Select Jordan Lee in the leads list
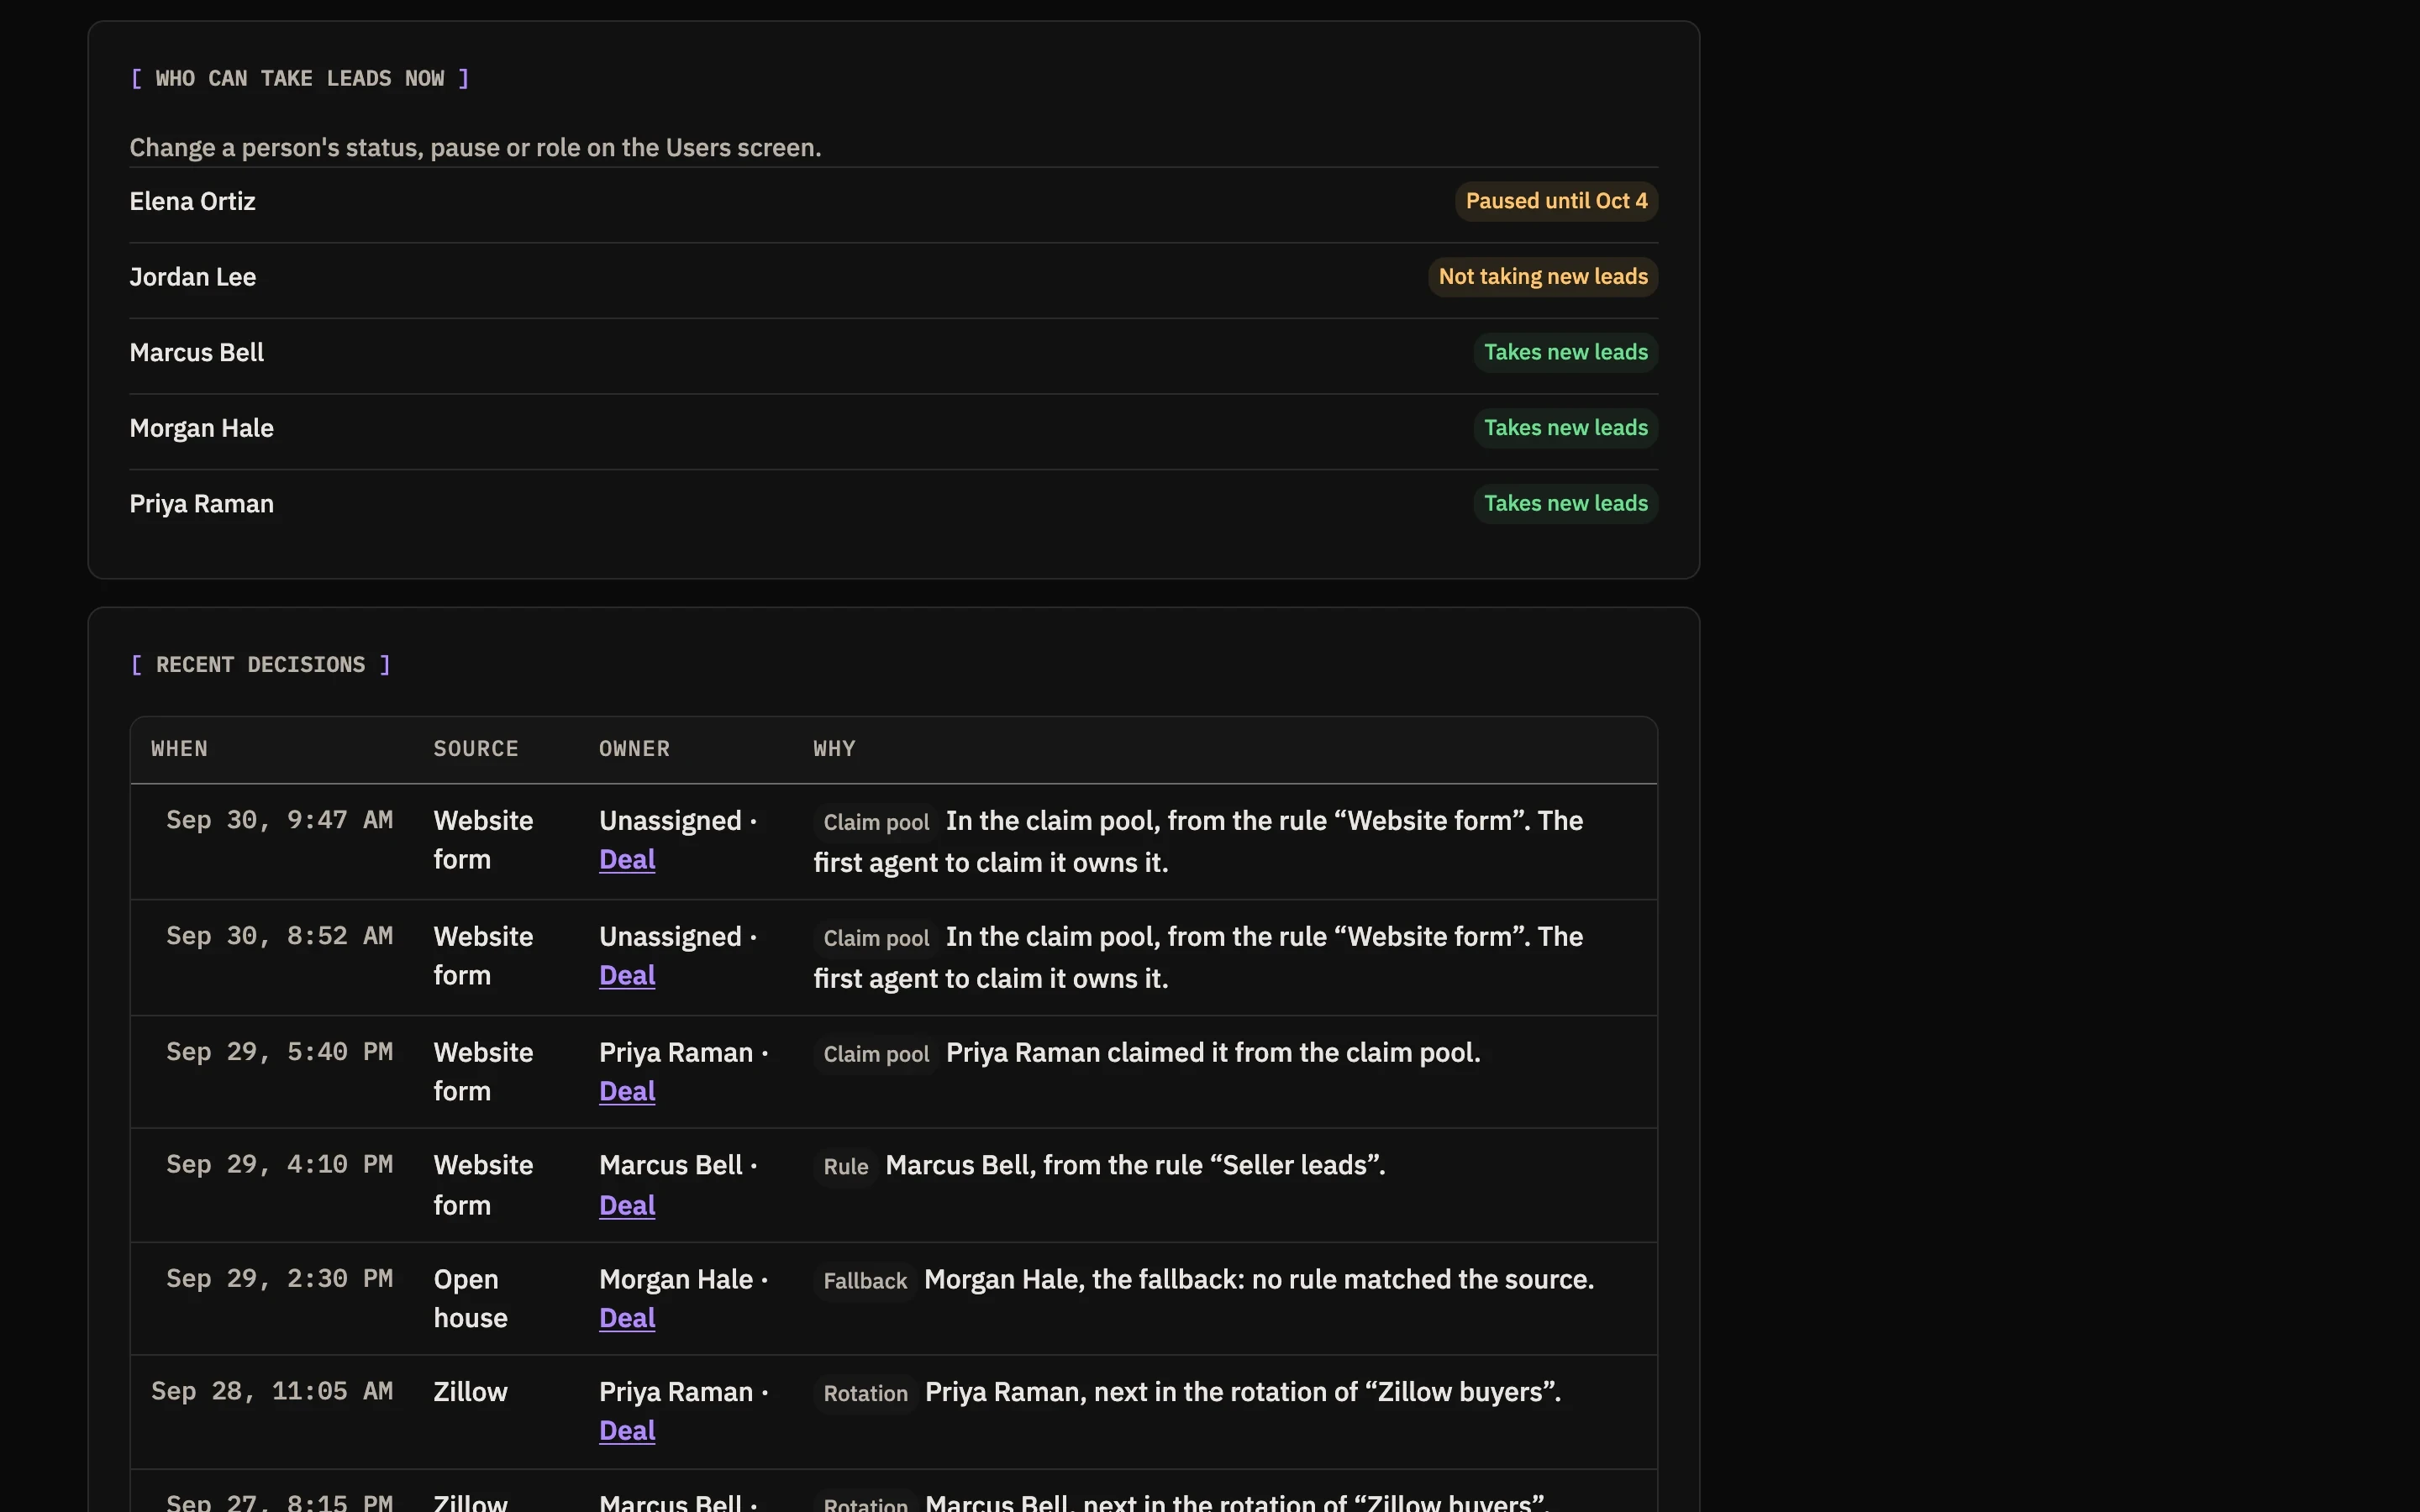Viewport: 2420px width, 1512px height. (x=192, y=277)
